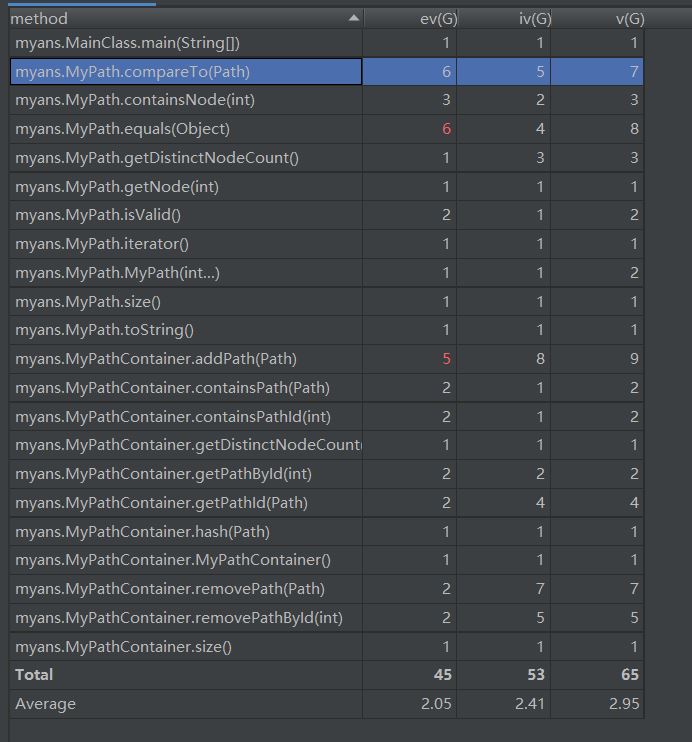The height and width of the screenshot is (742, 692).
Task: Sort by the method column header
Action: click(186, 18)
